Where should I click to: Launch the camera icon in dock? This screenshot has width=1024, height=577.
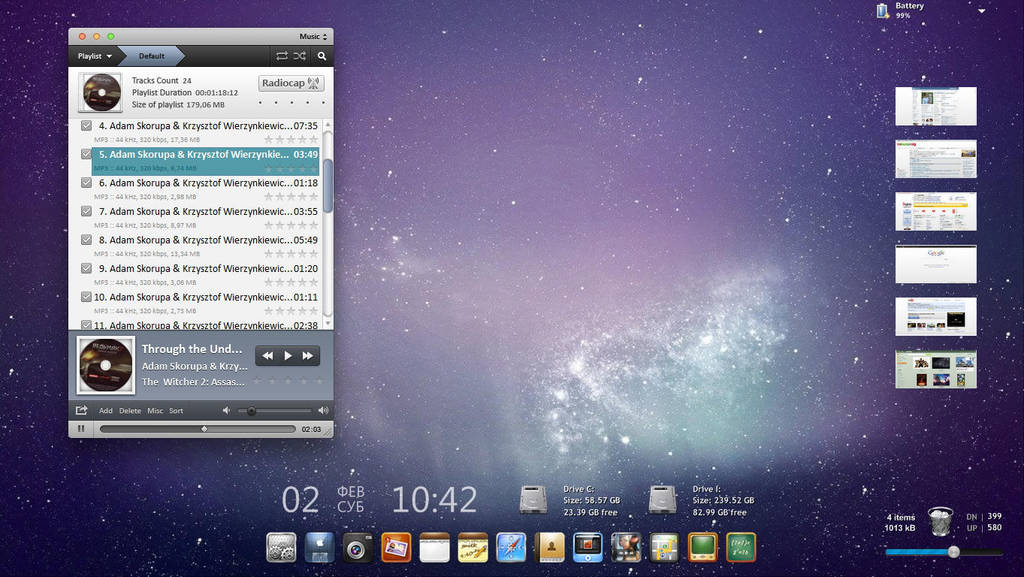(357, 548)
